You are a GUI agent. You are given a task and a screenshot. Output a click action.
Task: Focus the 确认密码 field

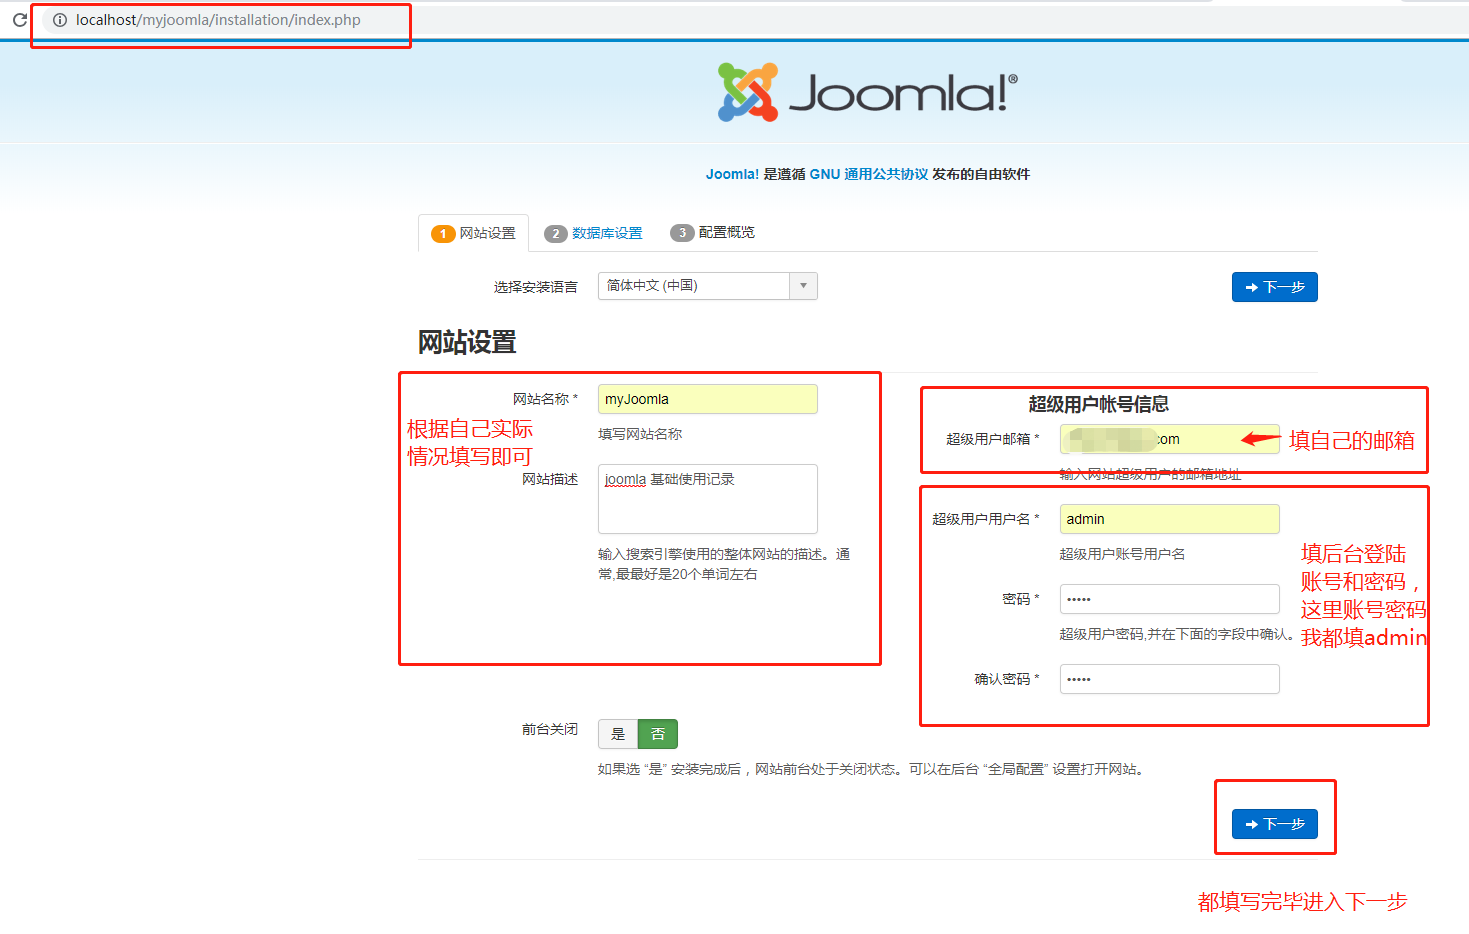coord(1170,679)
